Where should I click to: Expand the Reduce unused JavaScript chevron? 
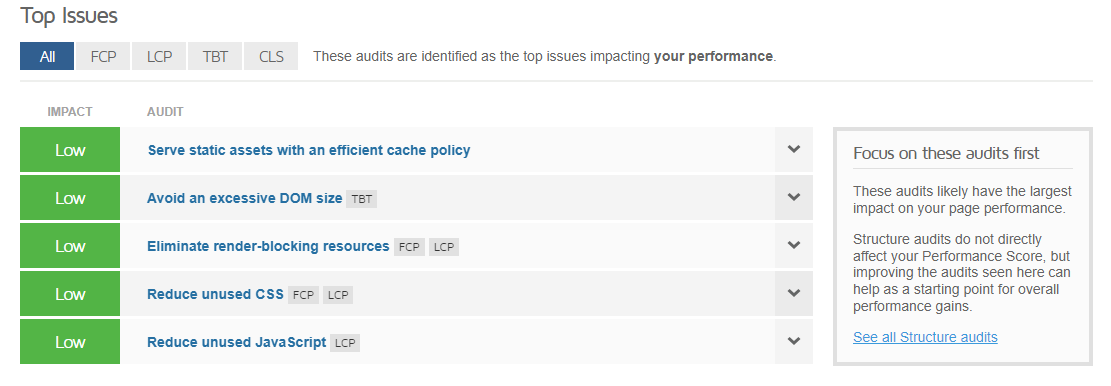point(794,341)
